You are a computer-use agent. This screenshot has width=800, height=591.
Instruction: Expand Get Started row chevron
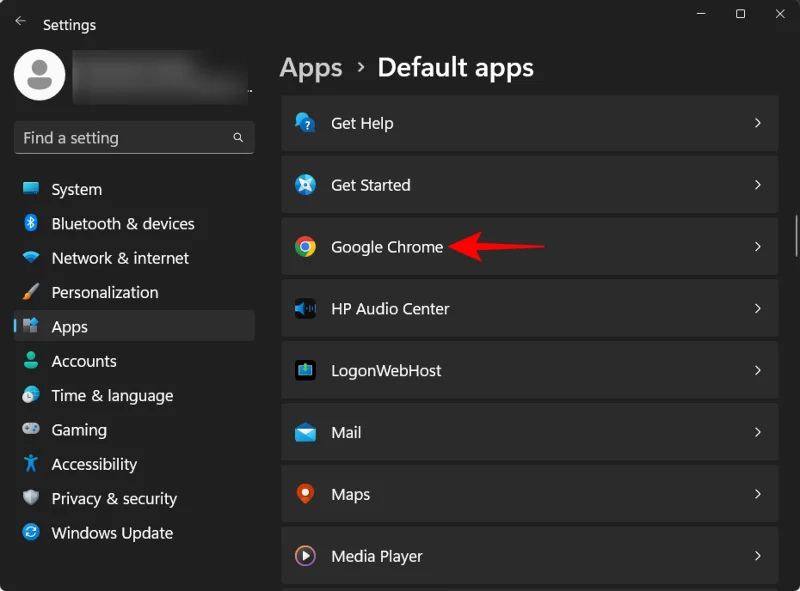click(758, 185)
